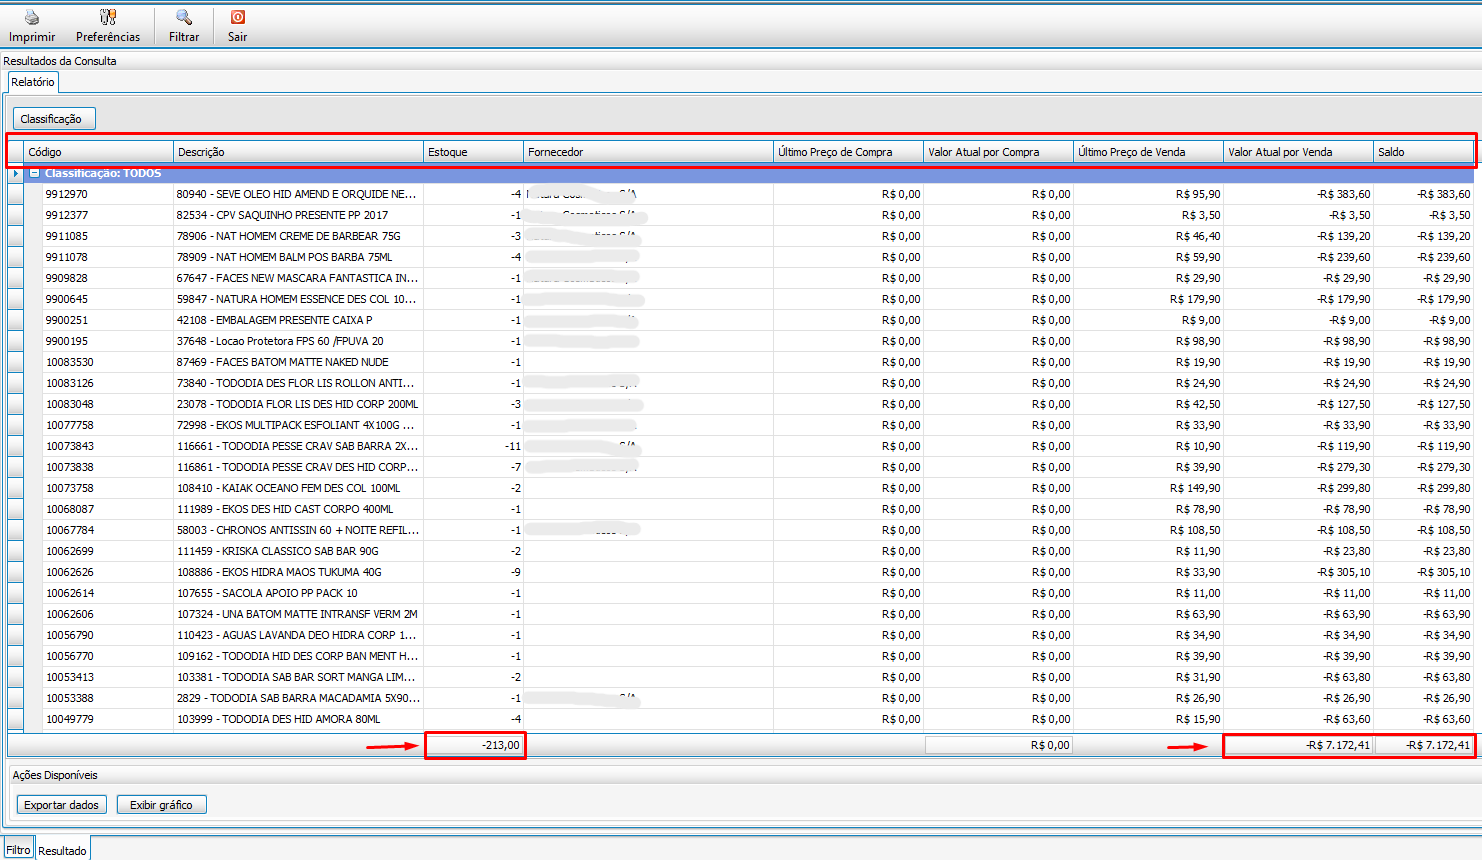This screenshot has width=1482, height=860.
Task: Click the Estoque total -213,00 field
Action: (x=475, y=745)
